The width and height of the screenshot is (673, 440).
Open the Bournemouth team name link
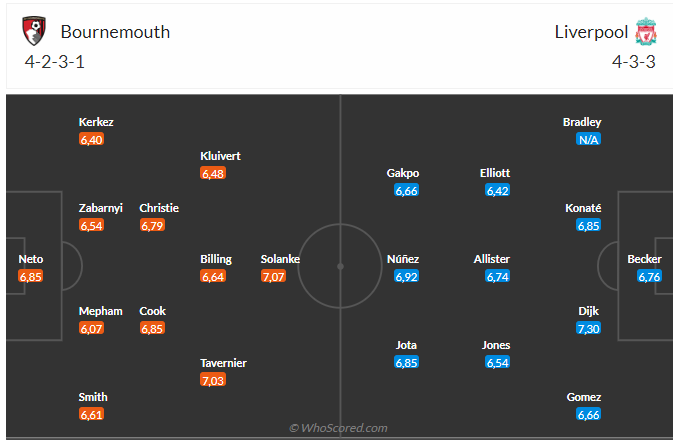115,32
